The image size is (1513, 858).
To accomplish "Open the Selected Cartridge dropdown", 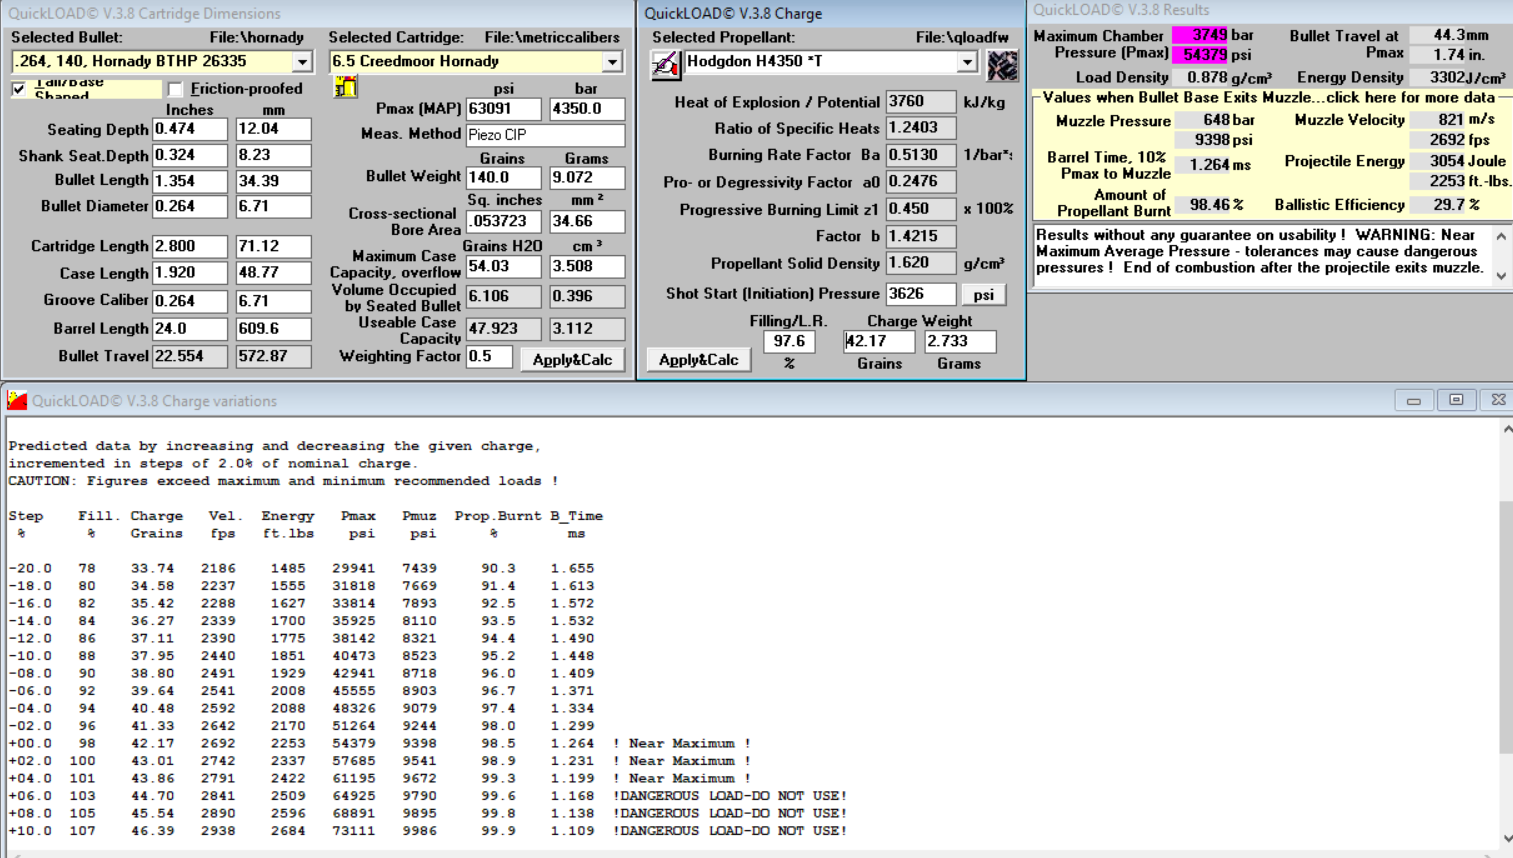I will click(612, 62).
